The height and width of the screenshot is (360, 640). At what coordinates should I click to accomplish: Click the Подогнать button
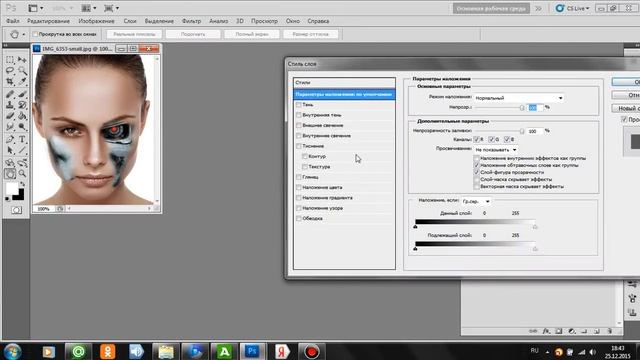[193, 34]
